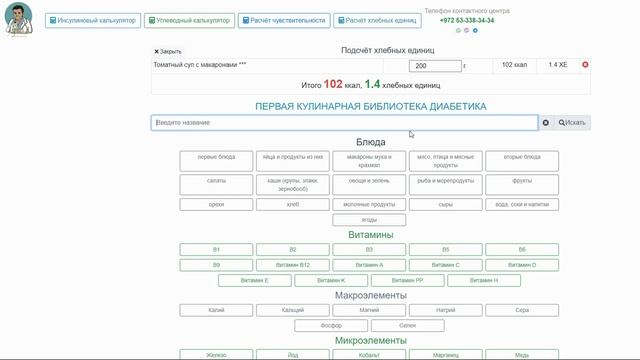
Task: Click the blue messenger icon under phone
Action: 475,31
